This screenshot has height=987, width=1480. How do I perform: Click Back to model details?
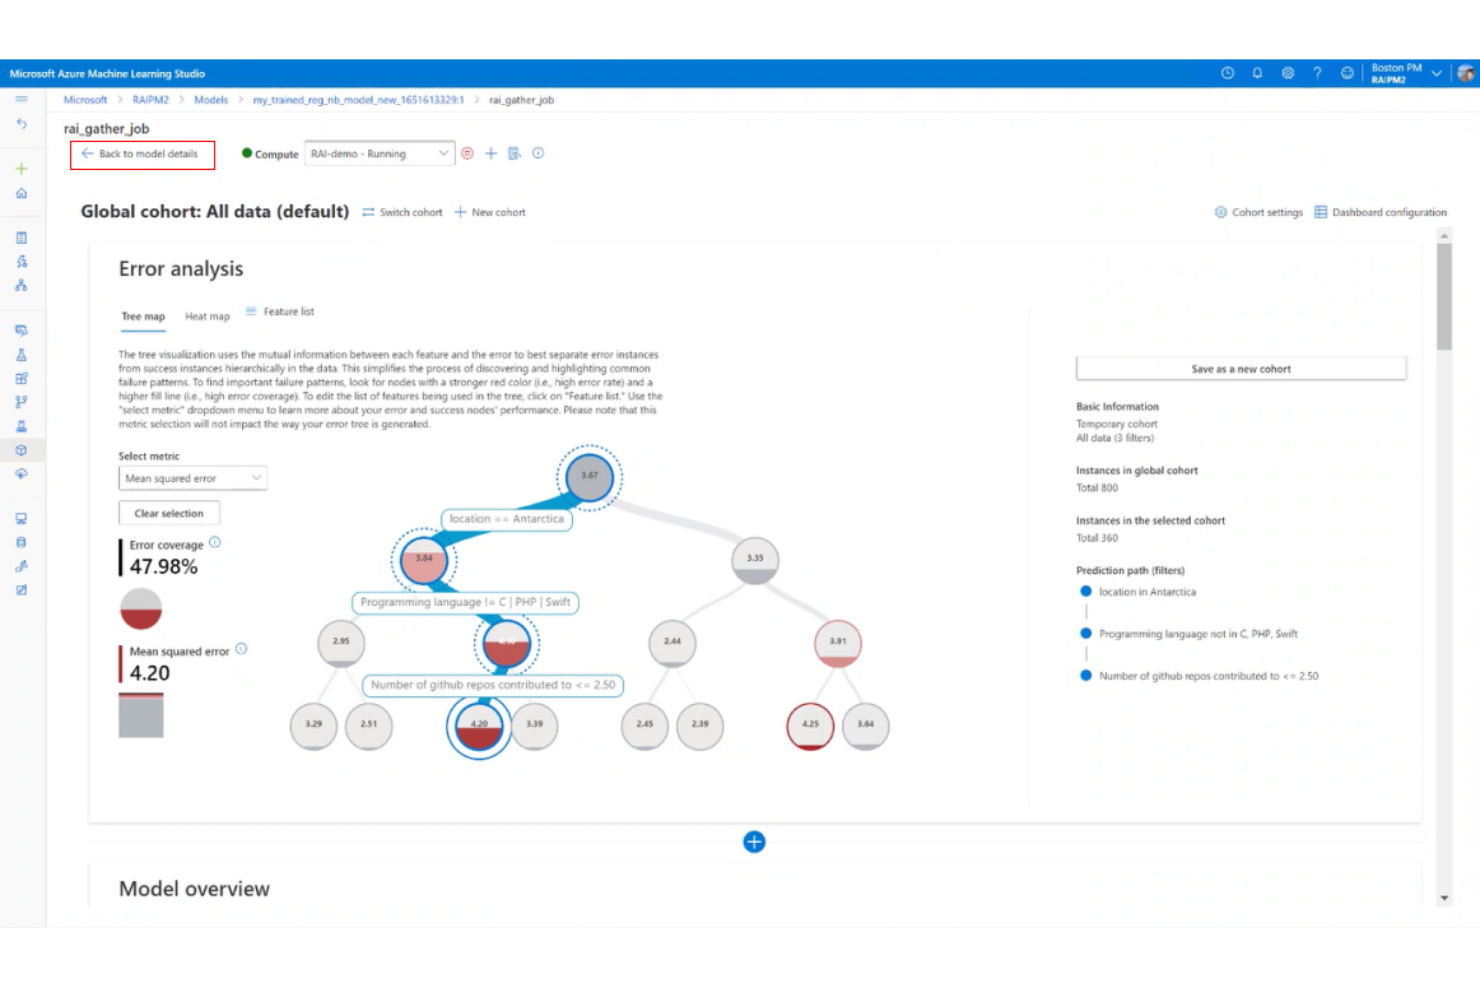tap(142, 154)
